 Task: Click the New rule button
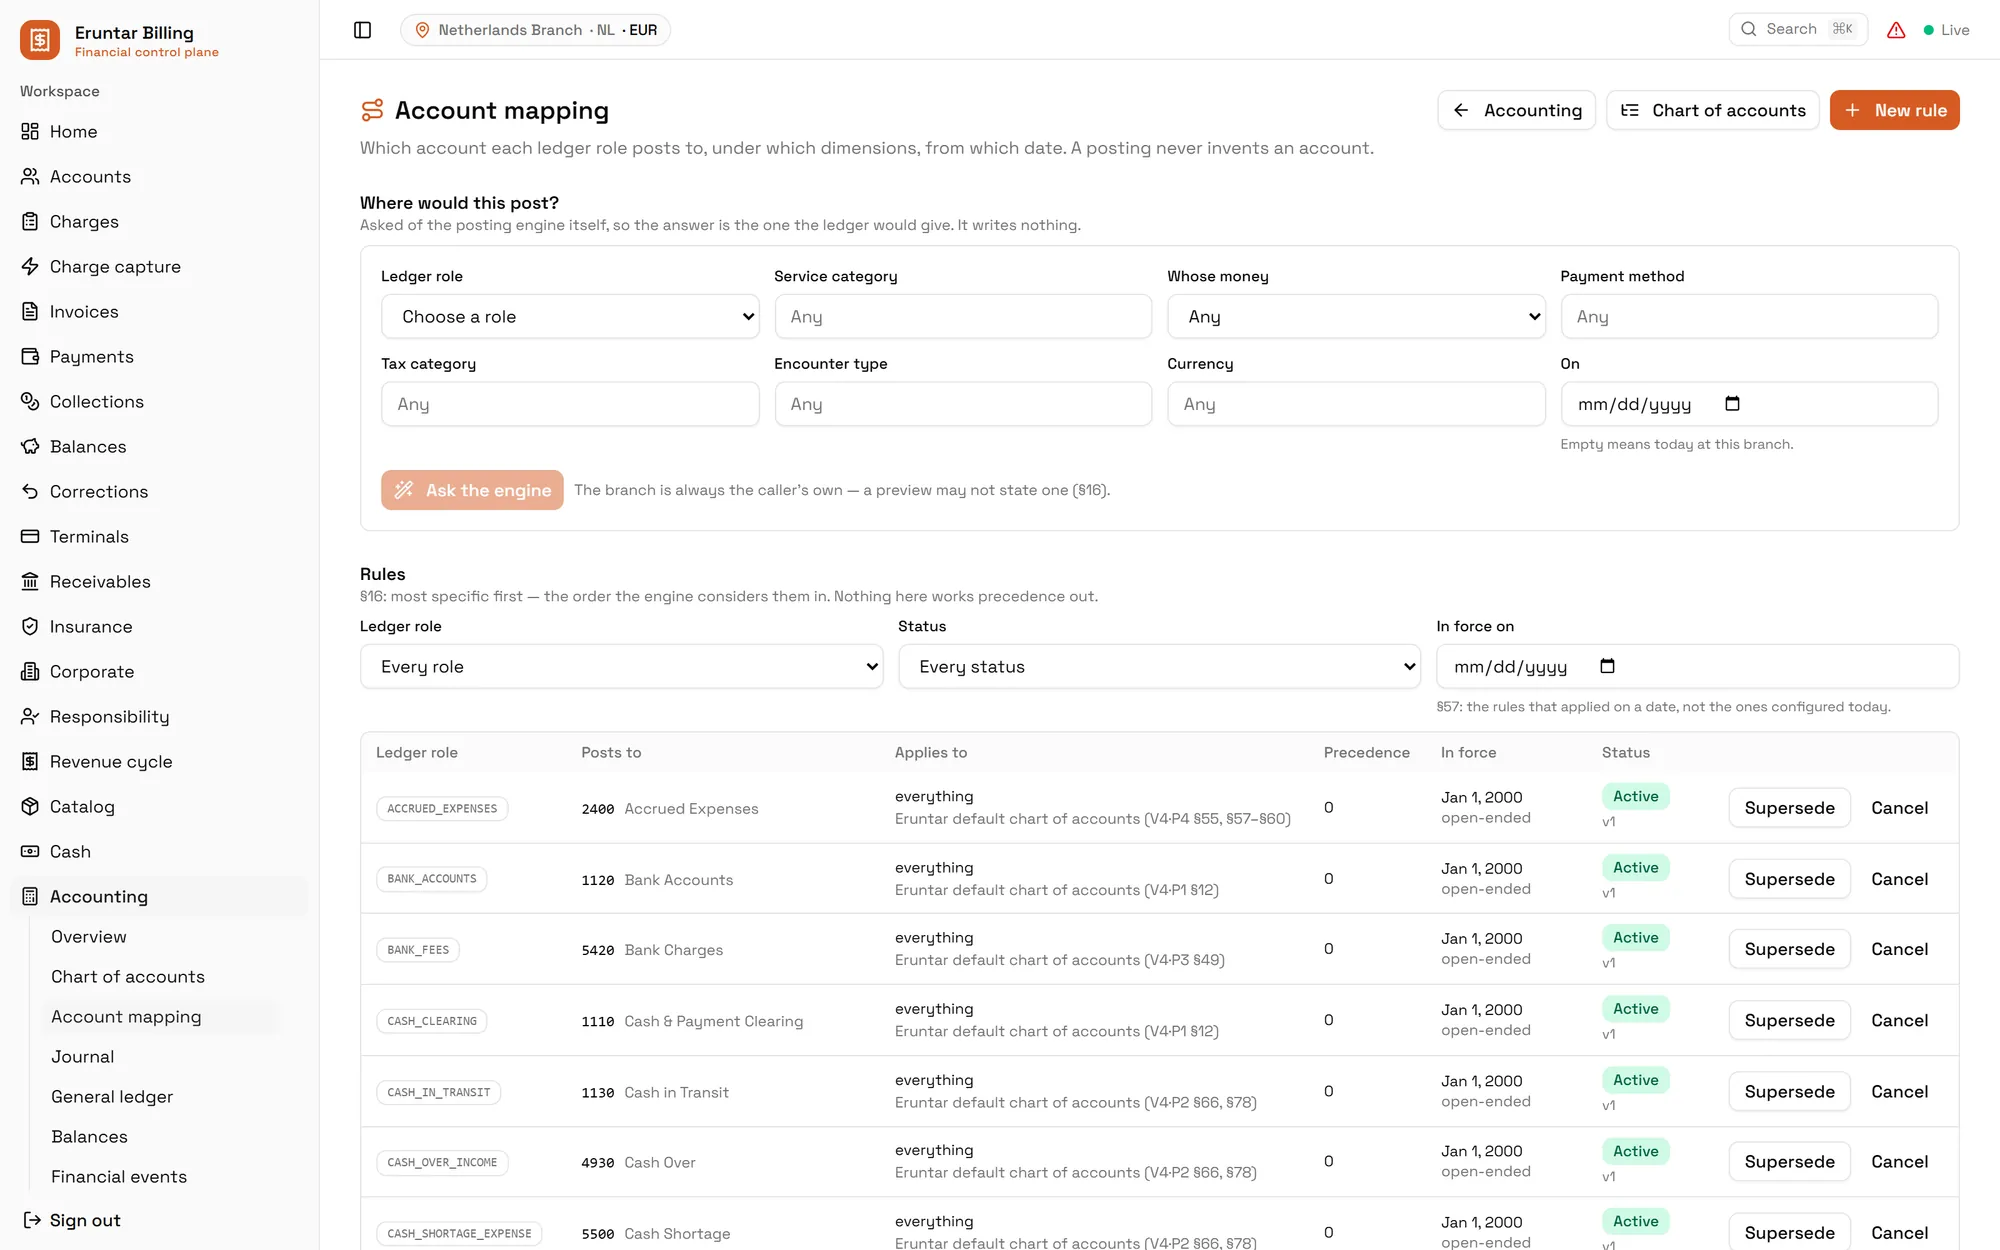coord(1894,110)
